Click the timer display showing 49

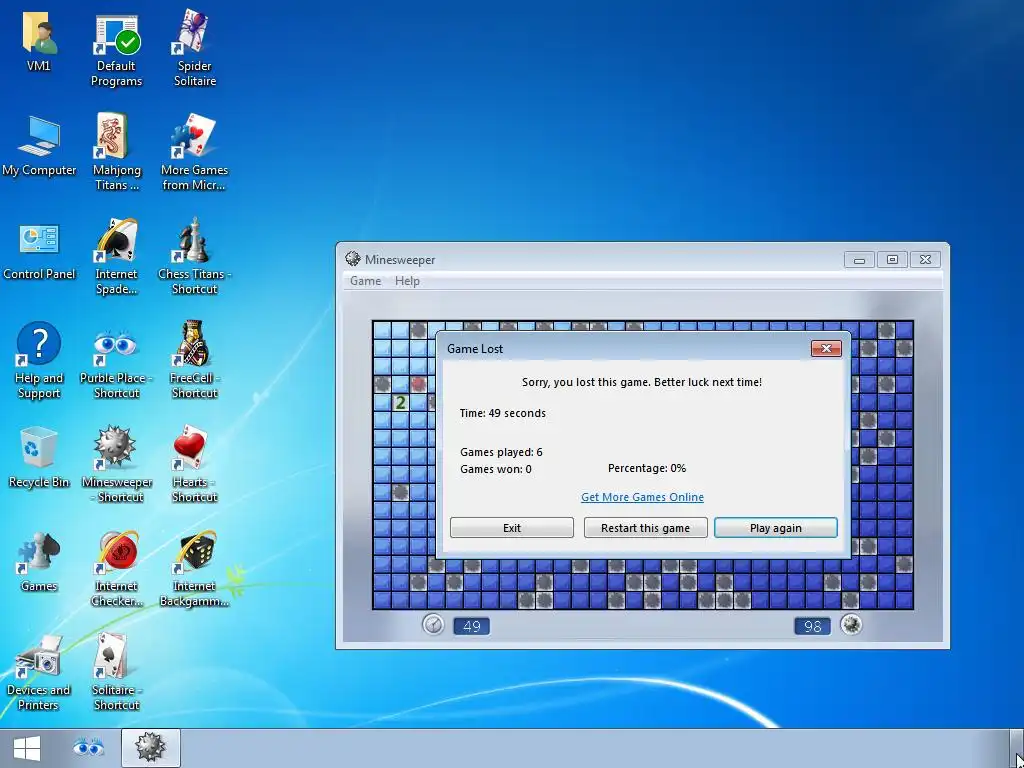coord(472,626)
